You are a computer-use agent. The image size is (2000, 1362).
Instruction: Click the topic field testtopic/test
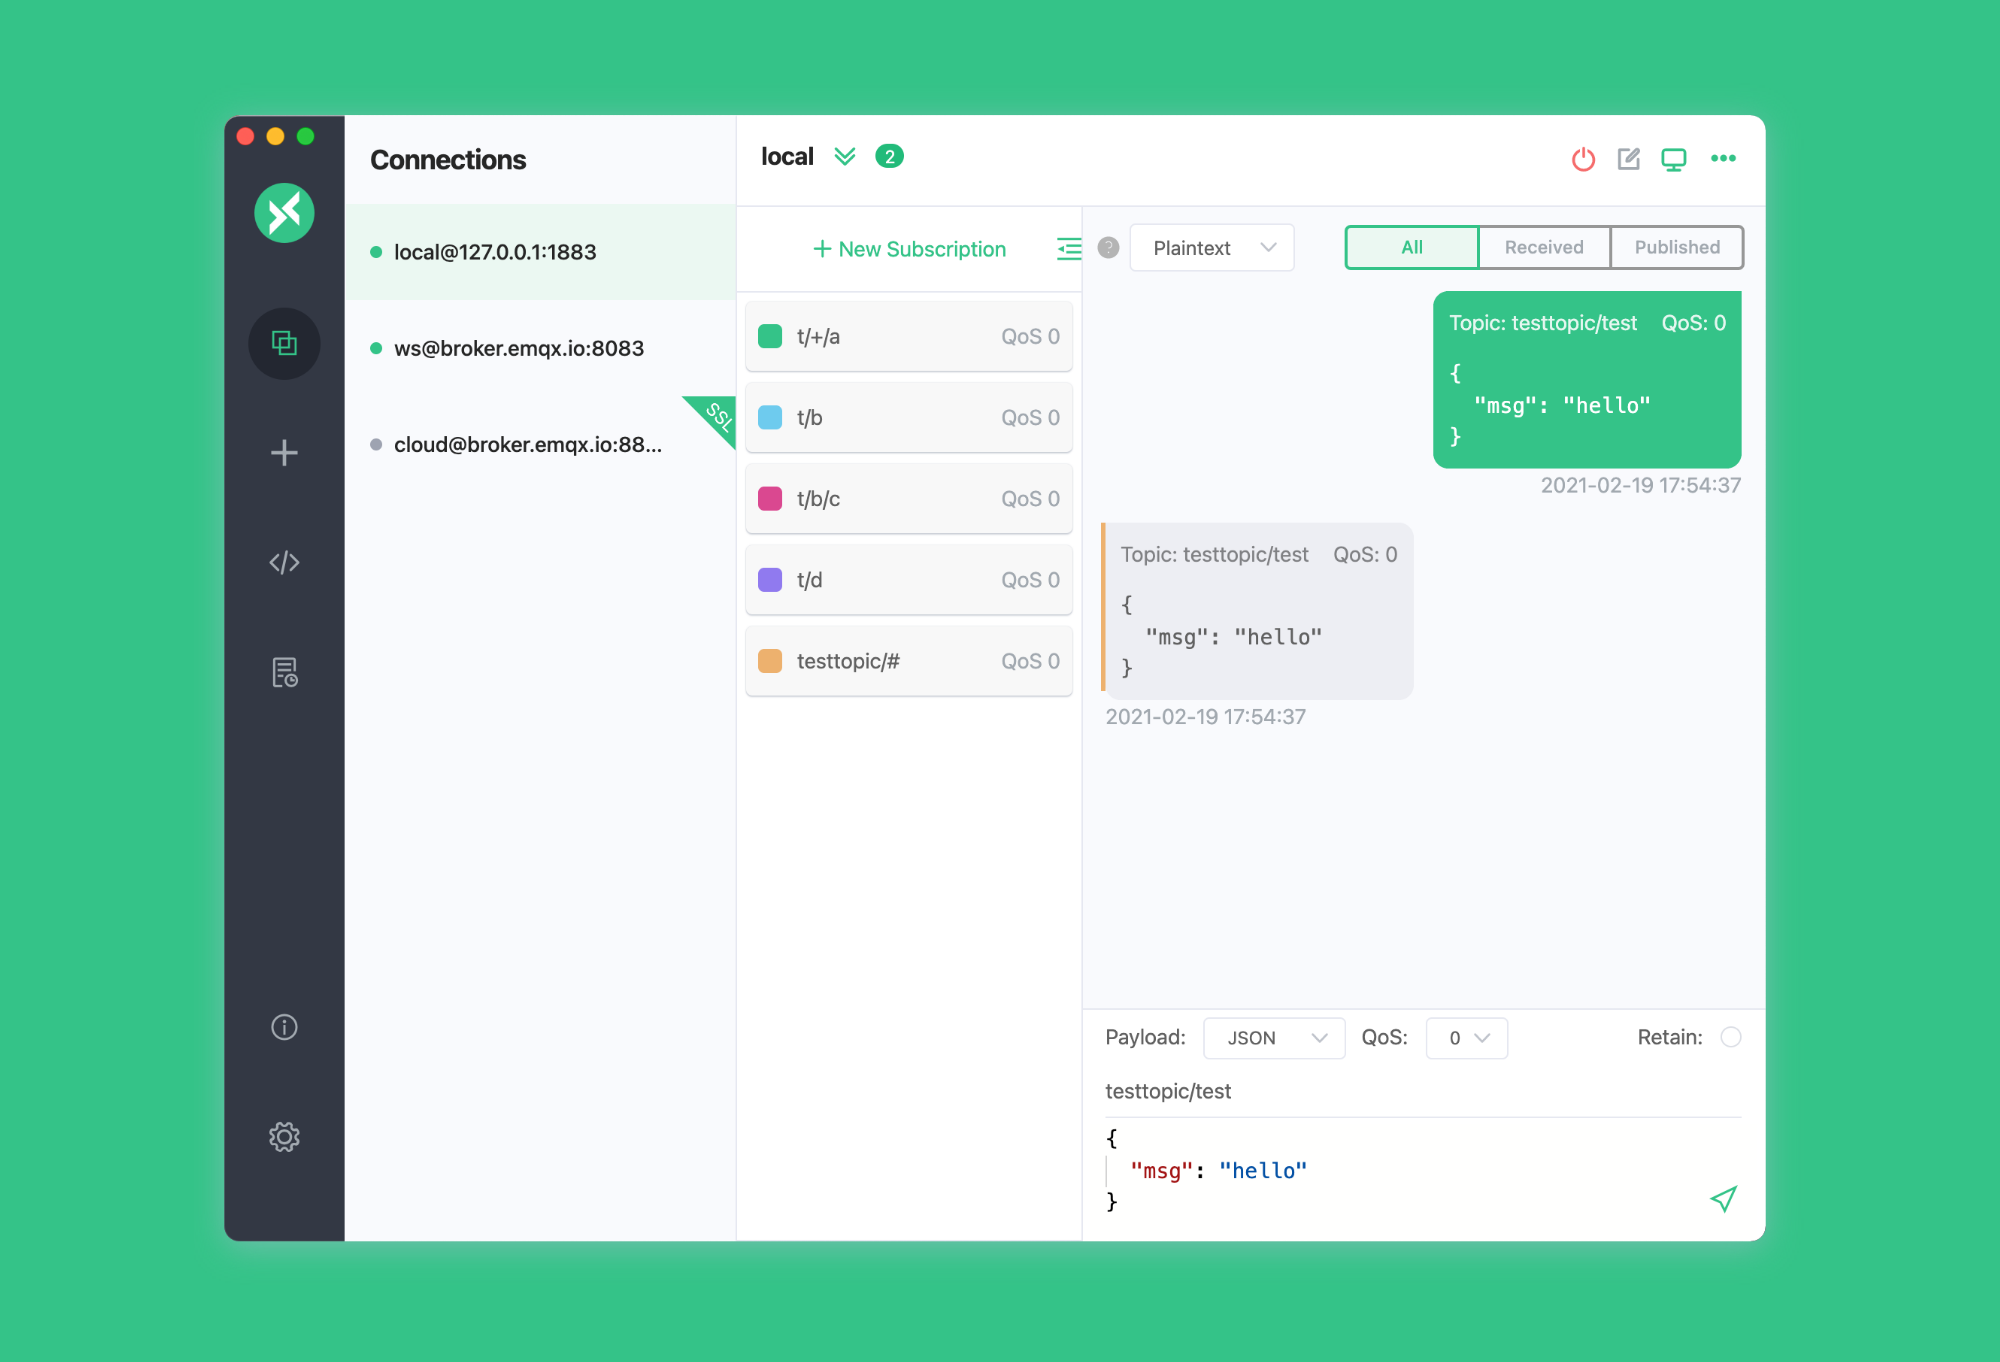coord(1423,1091)
